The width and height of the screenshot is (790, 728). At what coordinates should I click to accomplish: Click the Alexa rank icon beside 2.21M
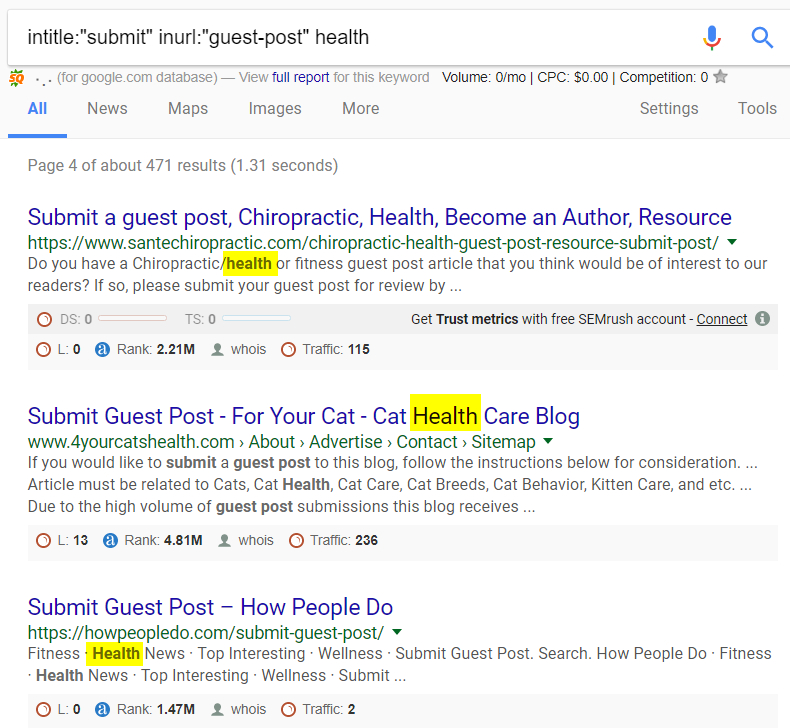click(102, 350)
